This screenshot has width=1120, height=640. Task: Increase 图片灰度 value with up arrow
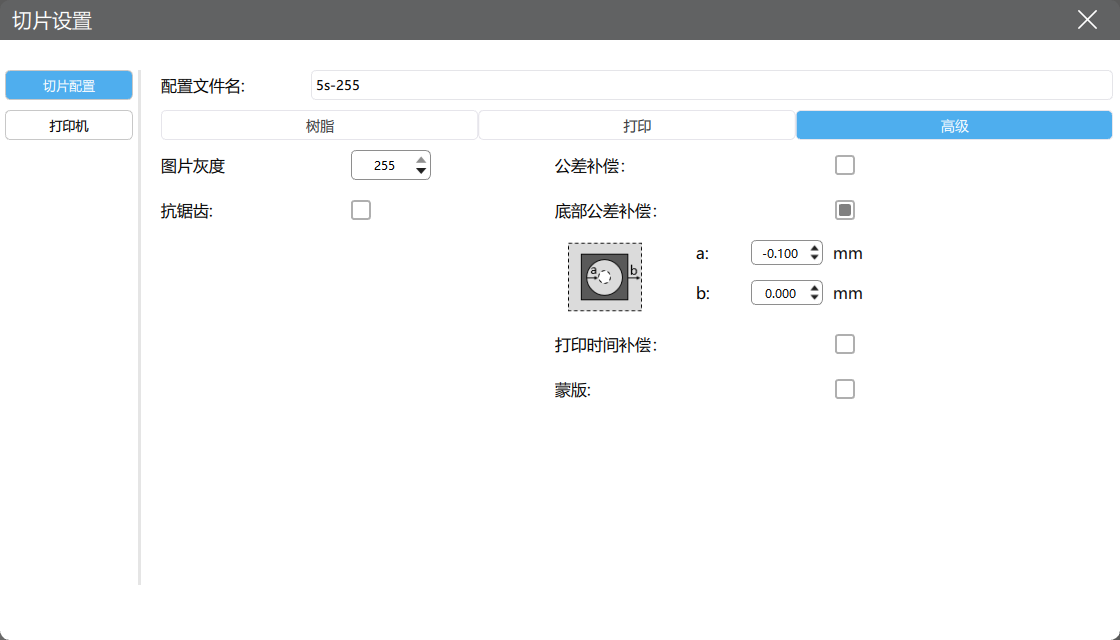click(x=421, y=159)
